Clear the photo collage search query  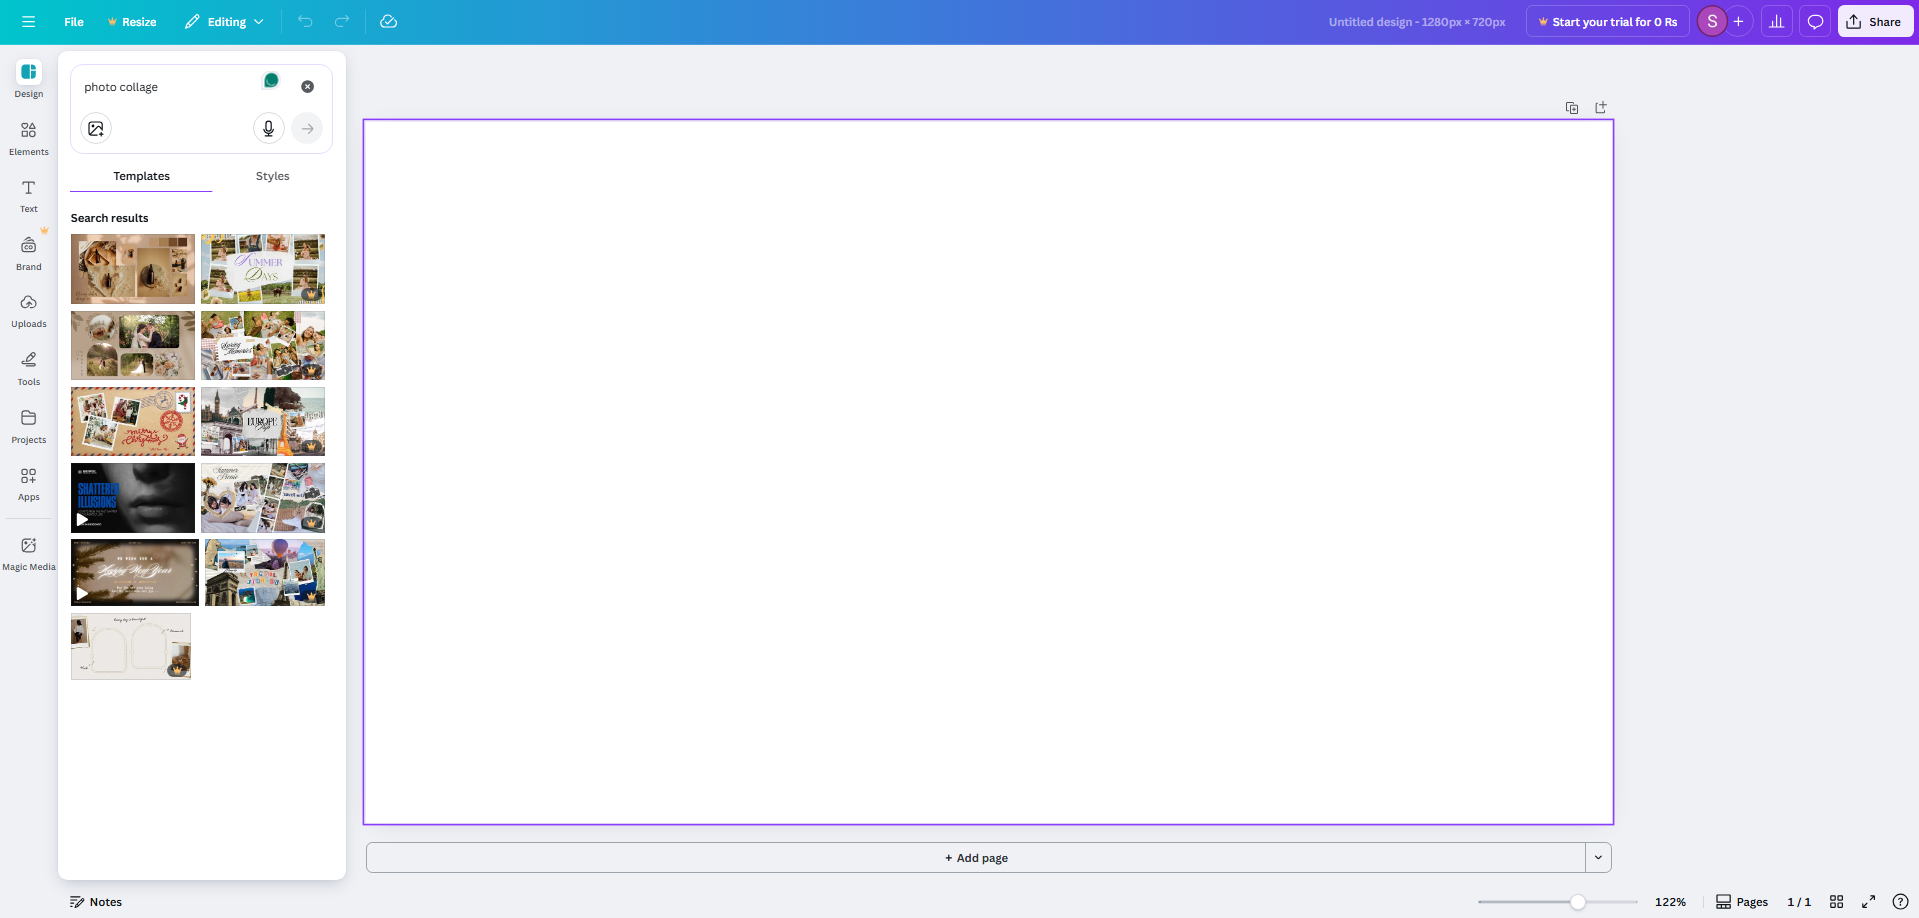click(x=307, y=86)
